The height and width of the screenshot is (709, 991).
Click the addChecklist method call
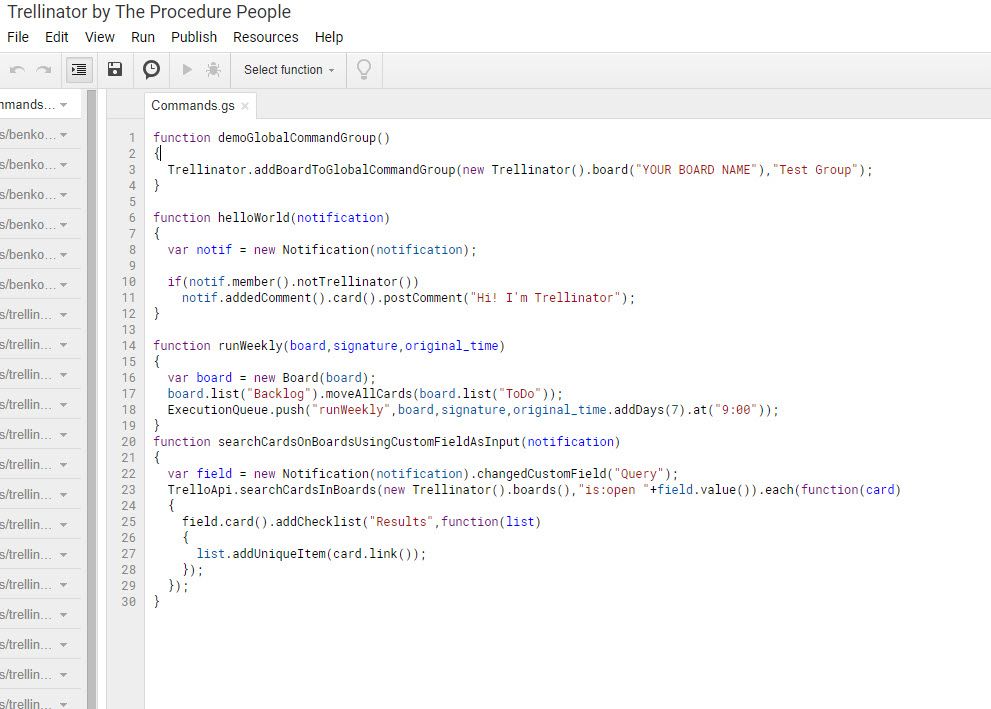[319, 522]
